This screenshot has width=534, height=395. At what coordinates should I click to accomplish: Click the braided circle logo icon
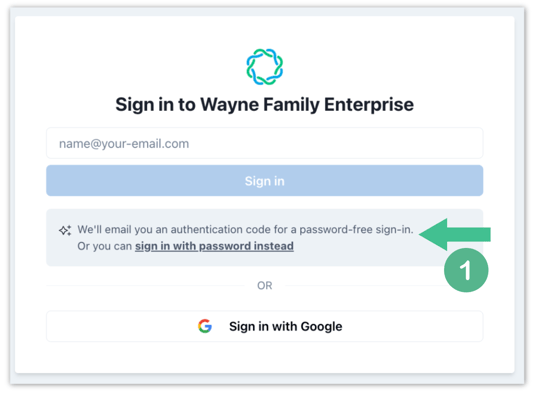265,67
